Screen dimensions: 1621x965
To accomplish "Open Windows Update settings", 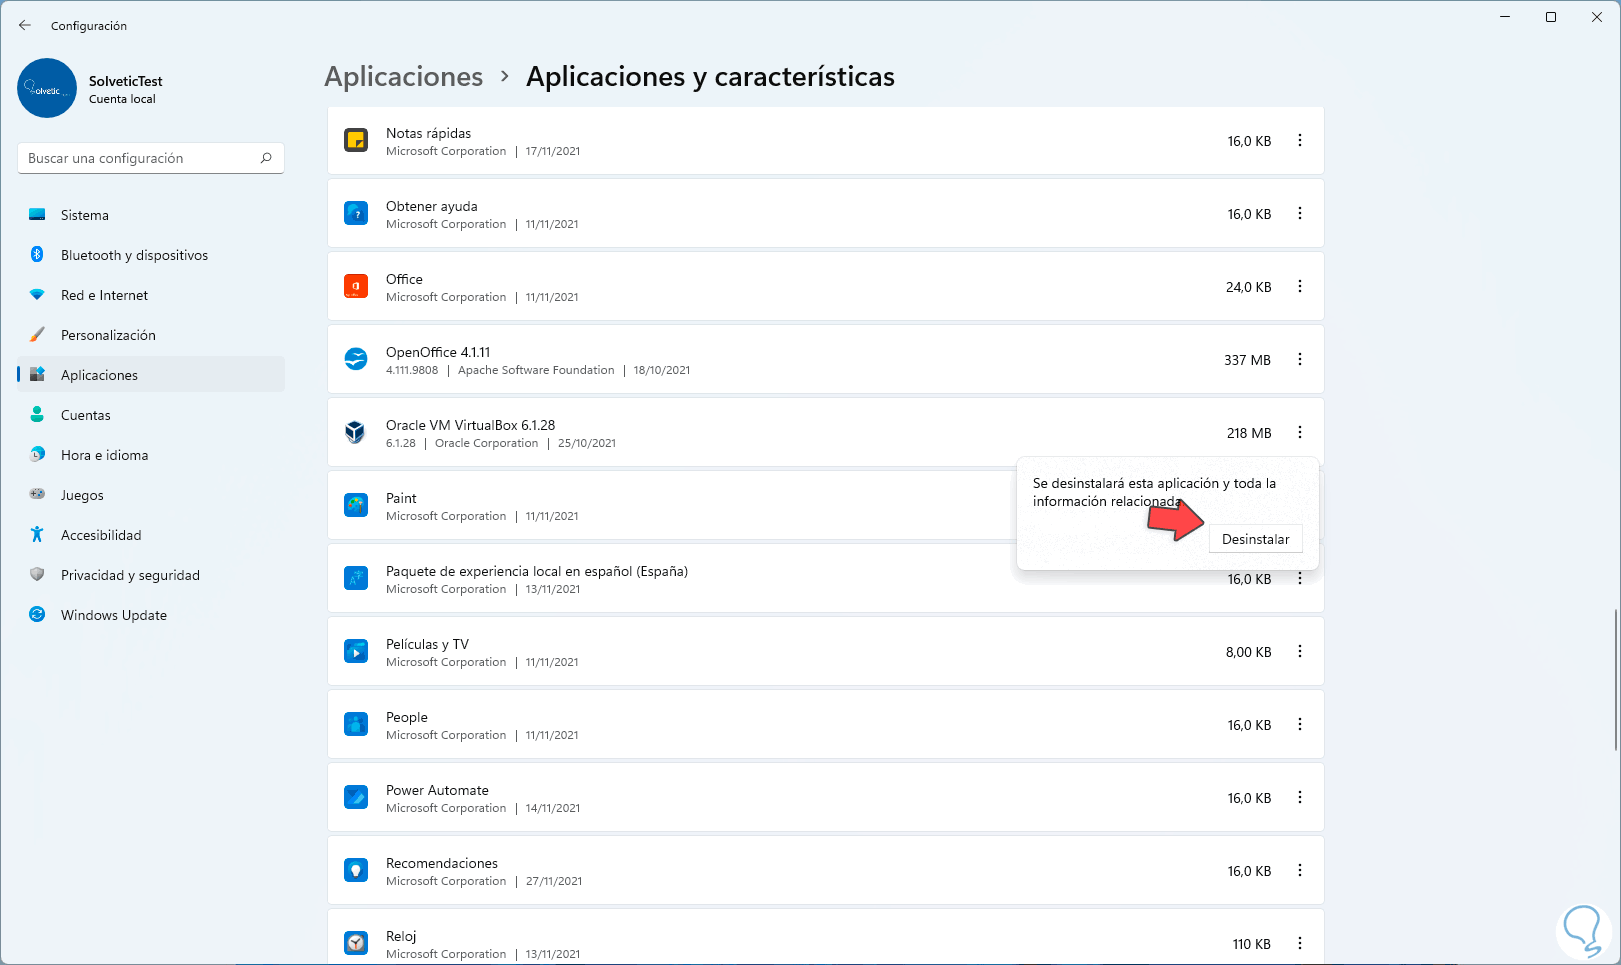I will click(151, 615).
